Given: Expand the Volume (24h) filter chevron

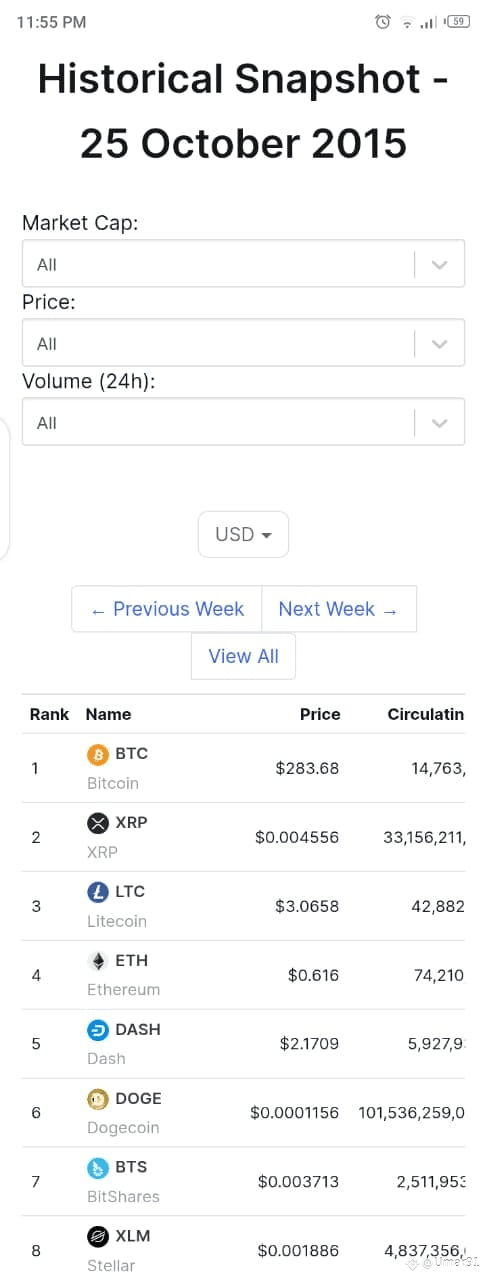Looking at the screenshot, I should pos(439,423).
